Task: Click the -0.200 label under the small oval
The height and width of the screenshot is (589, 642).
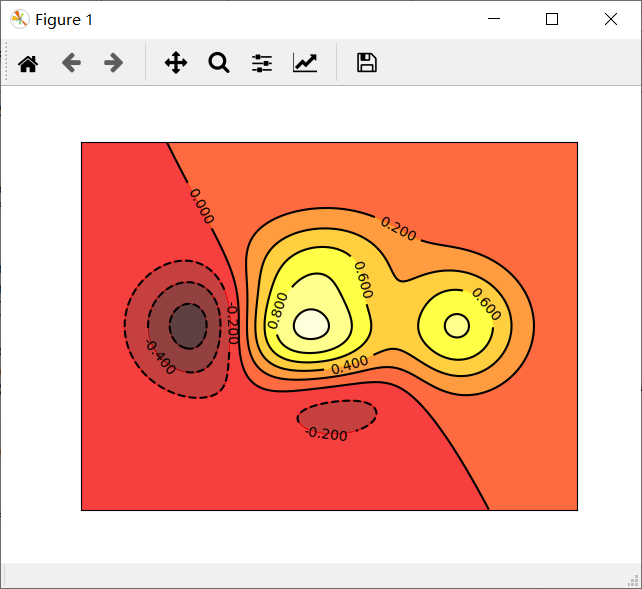Action: (327, 433)
